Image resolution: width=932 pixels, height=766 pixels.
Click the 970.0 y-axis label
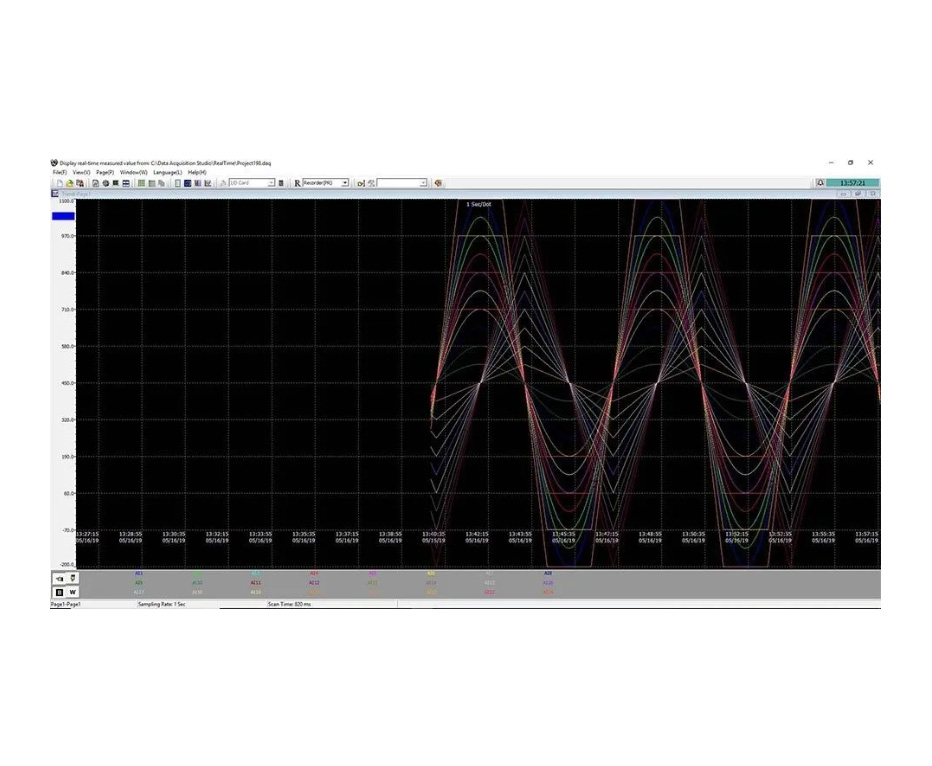click(x=67, y=237)
